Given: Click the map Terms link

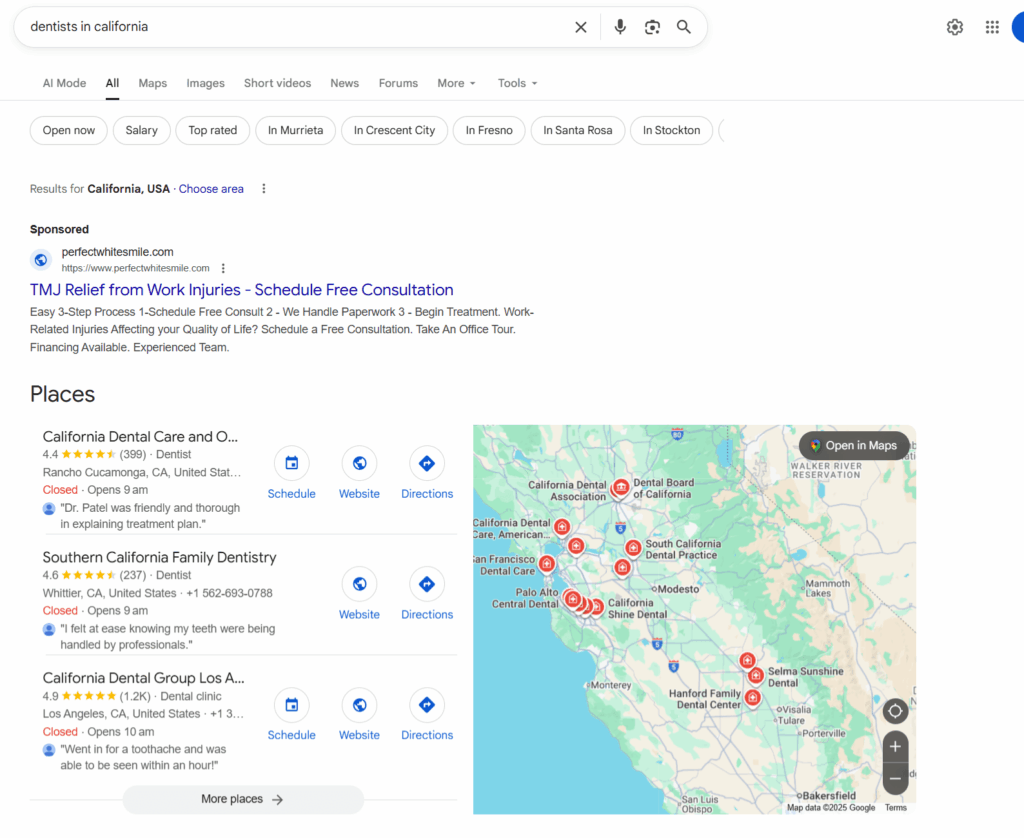Looking at the screenshot, I should coord(895,808).
